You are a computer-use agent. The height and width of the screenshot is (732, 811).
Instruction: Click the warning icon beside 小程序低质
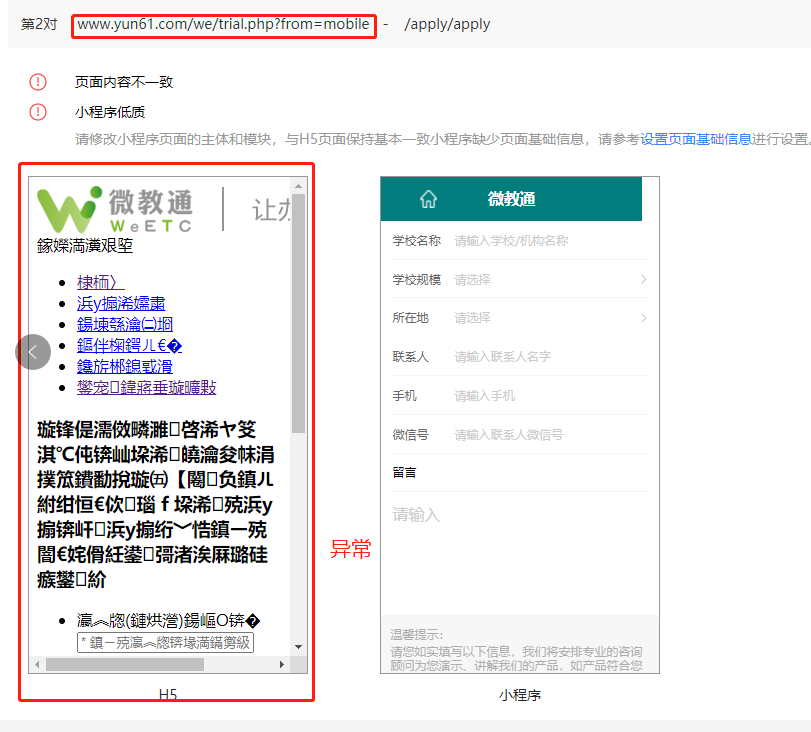pos(38,112)
